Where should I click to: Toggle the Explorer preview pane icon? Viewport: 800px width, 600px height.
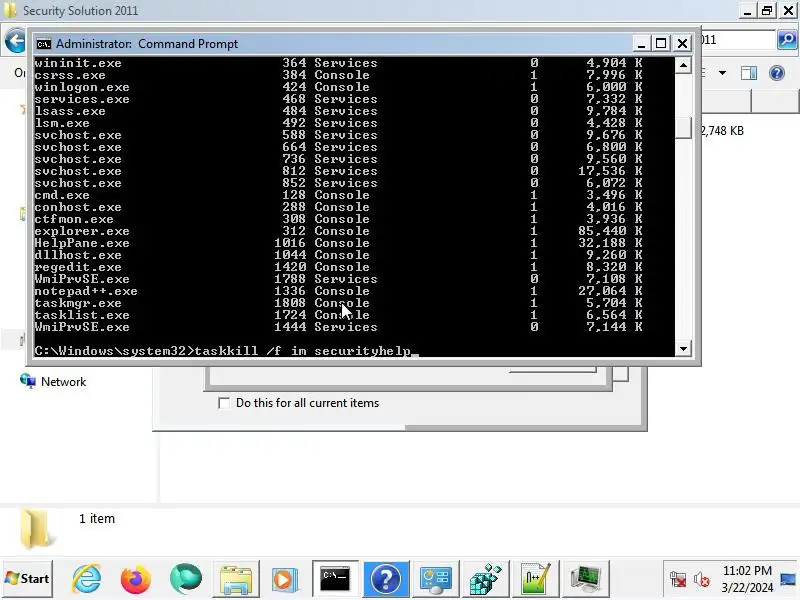point(748,73)
